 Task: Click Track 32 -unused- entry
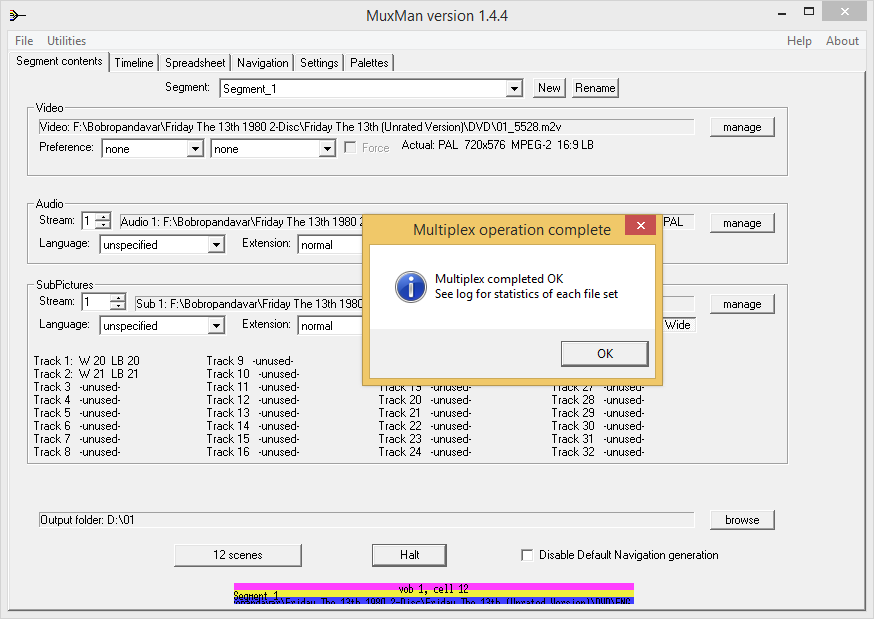pos(598,452)
